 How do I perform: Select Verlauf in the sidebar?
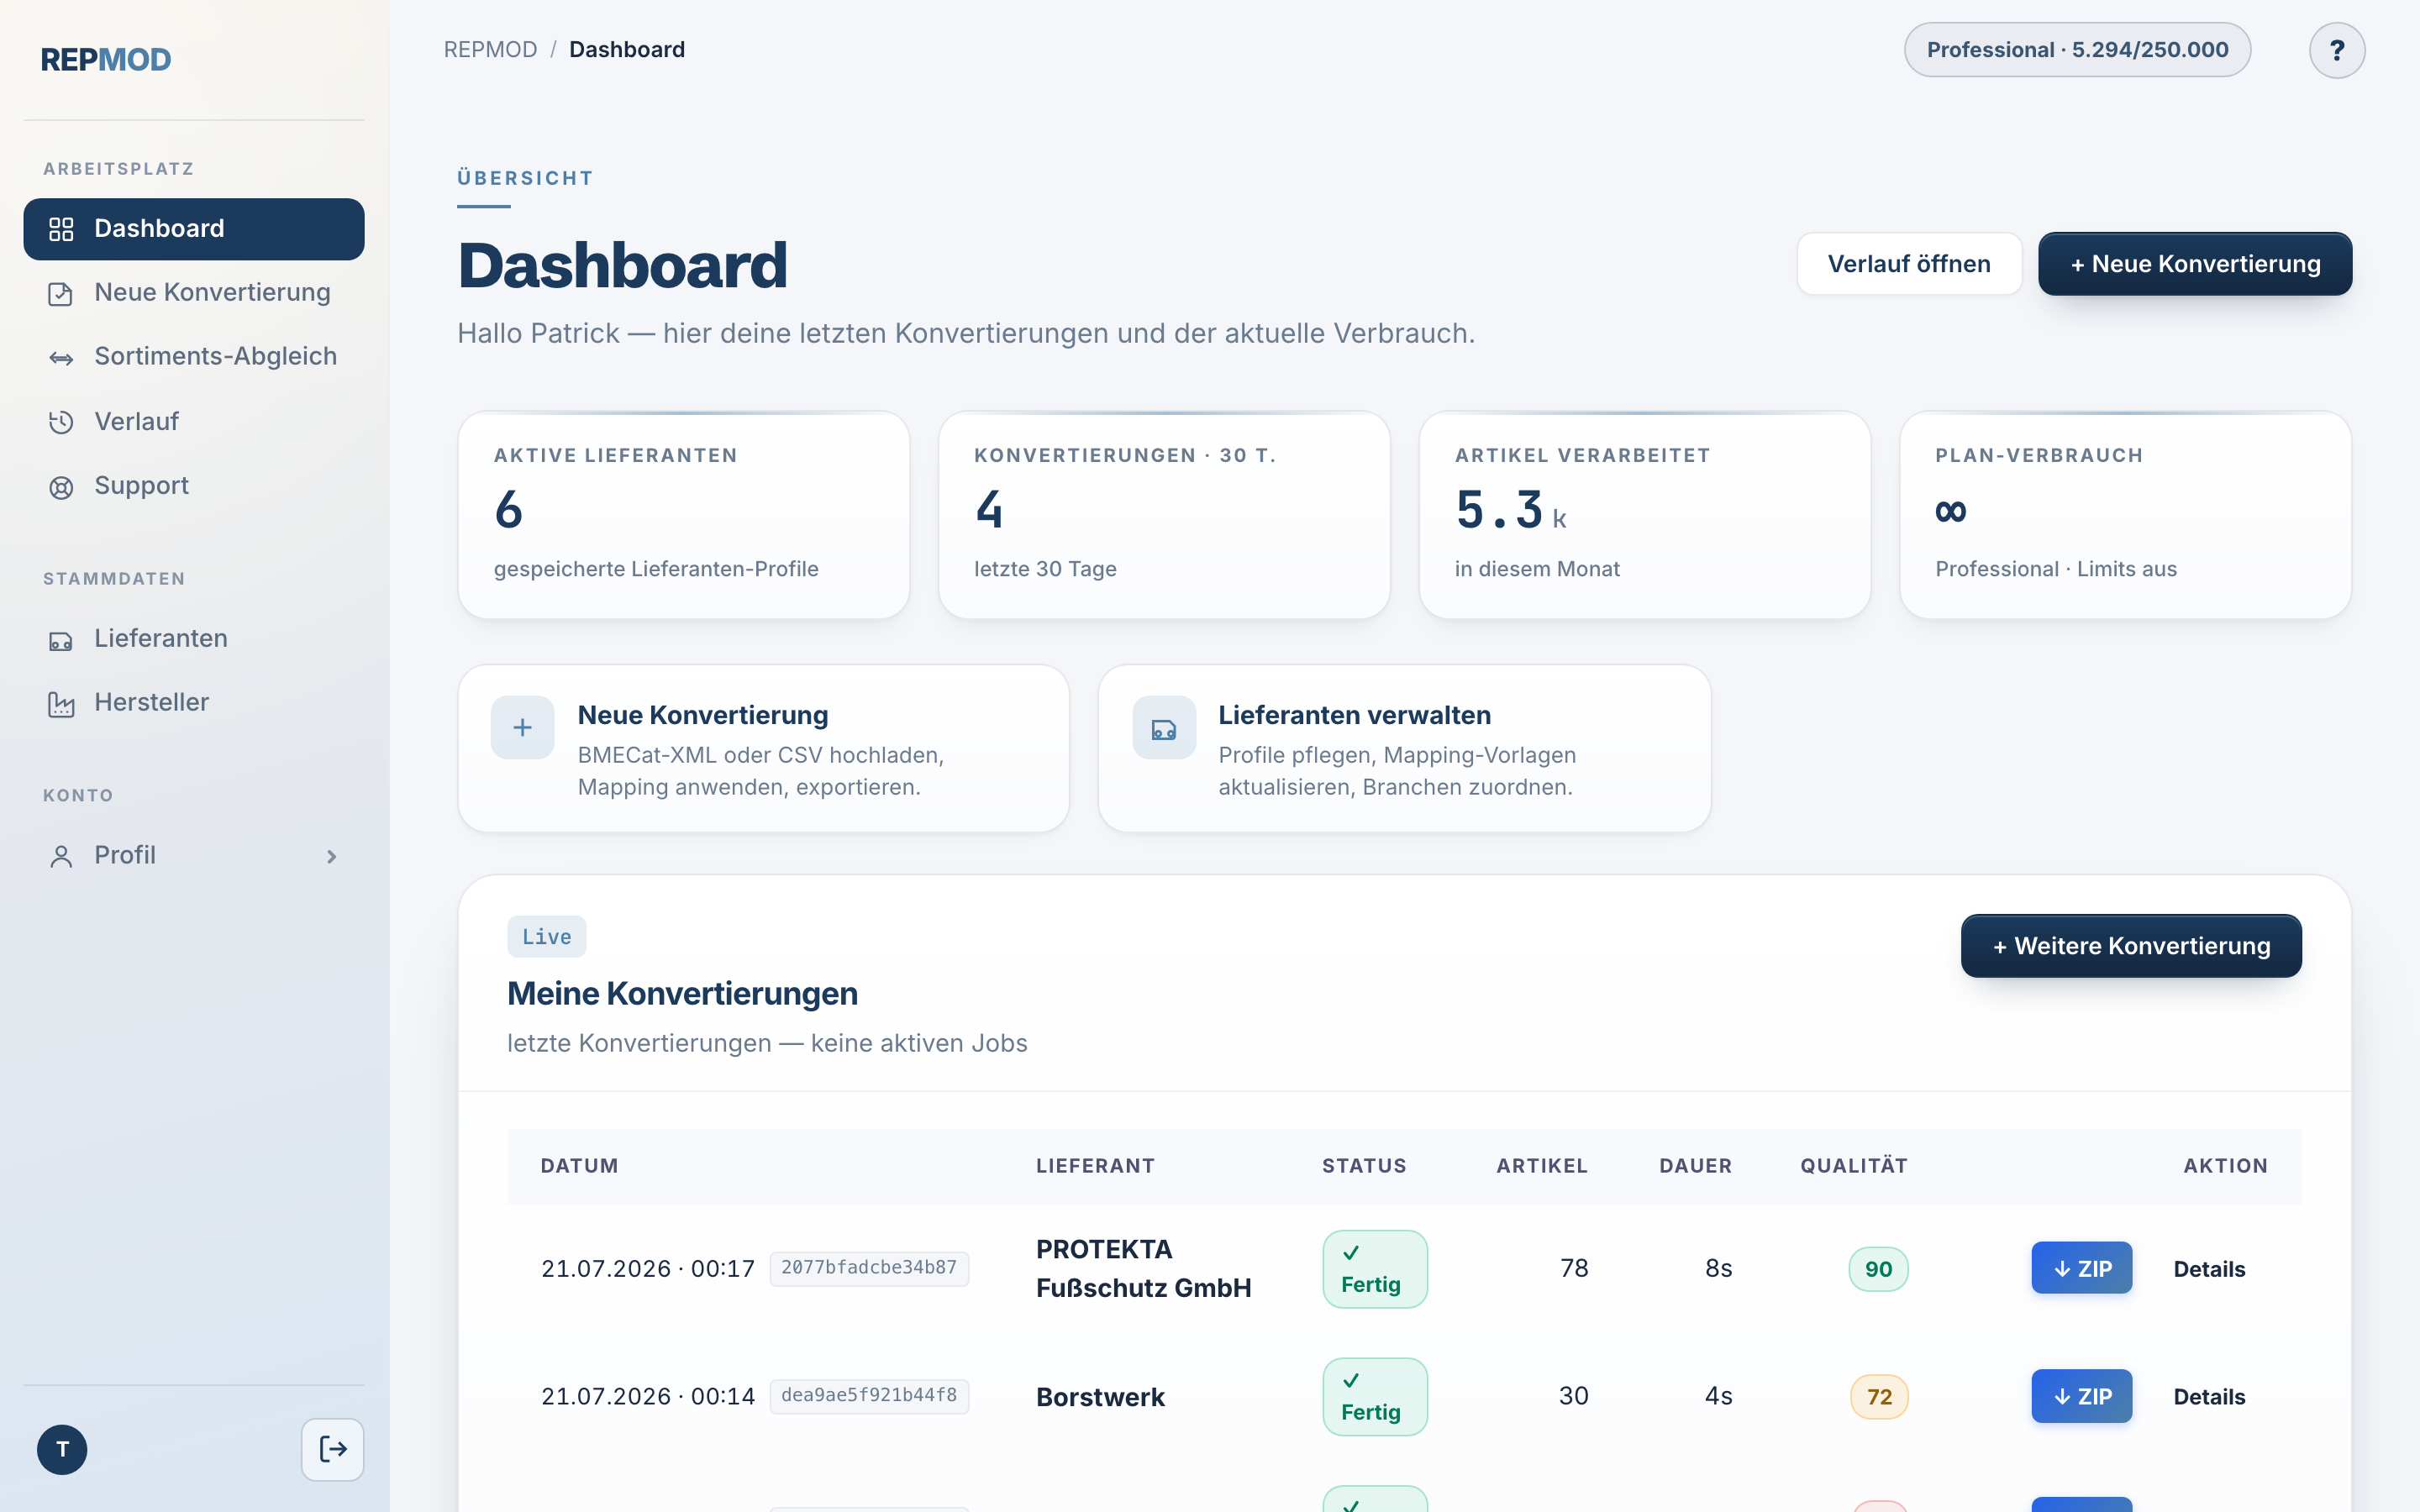point(194,422)
